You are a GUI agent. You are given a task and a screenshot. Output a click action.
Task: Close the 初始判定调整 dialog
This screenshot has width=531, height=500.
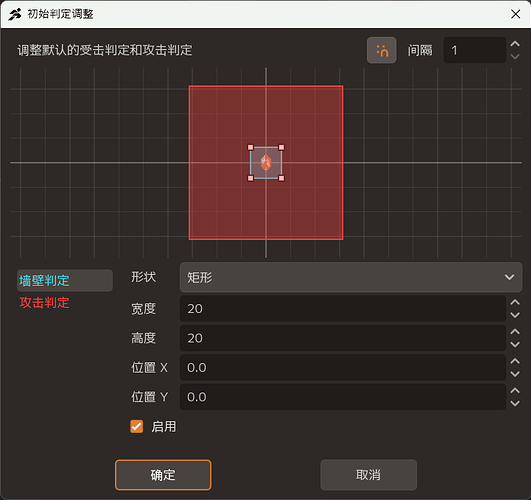515,14
